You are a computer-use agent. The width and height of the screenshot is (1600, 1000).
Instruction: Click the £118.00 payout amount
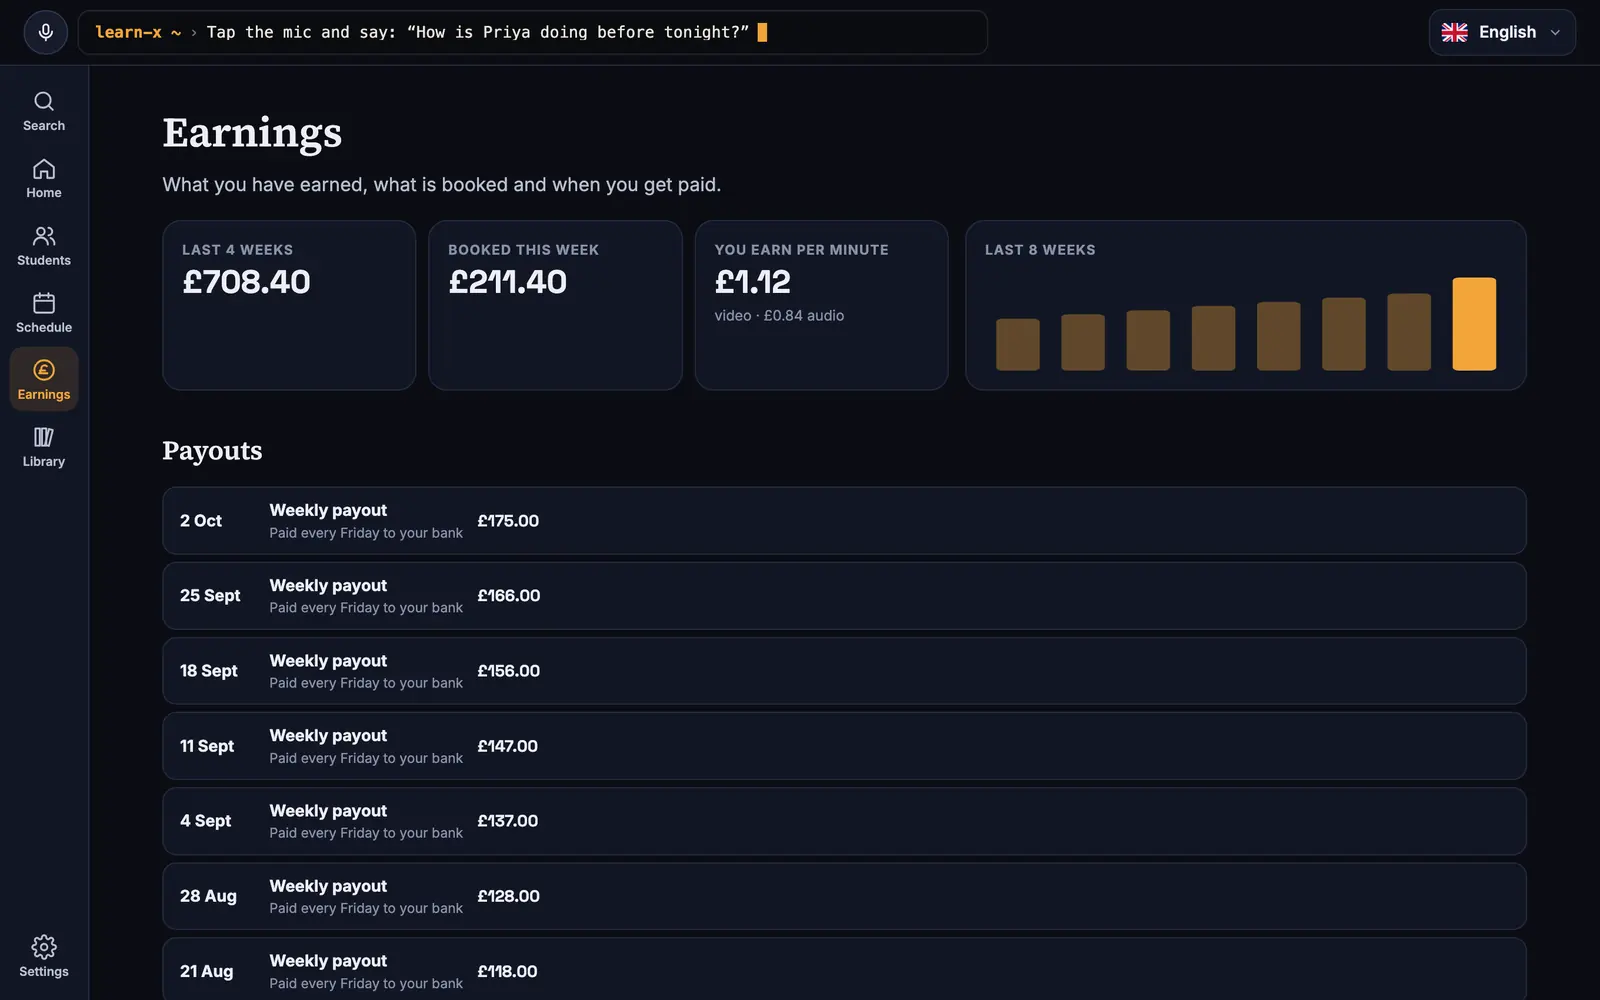click(x=507, y=971)
